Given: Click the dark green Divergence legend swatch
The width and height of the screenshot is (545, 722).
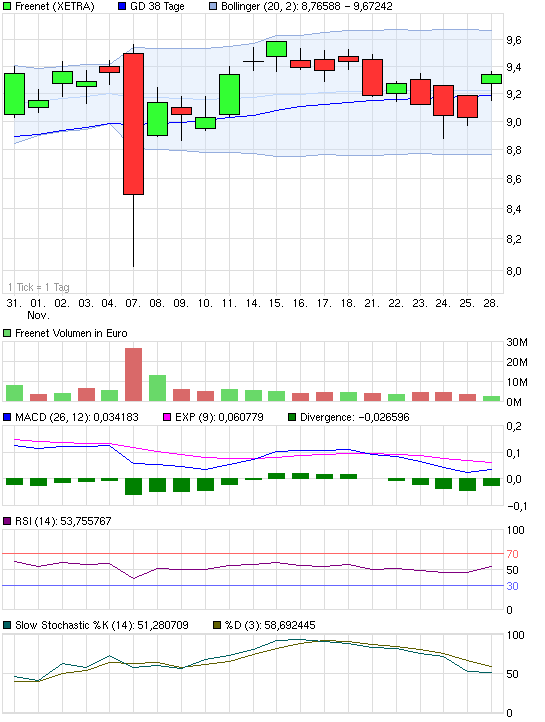Looking at the screenshot, I should click(x=292, y=417).
